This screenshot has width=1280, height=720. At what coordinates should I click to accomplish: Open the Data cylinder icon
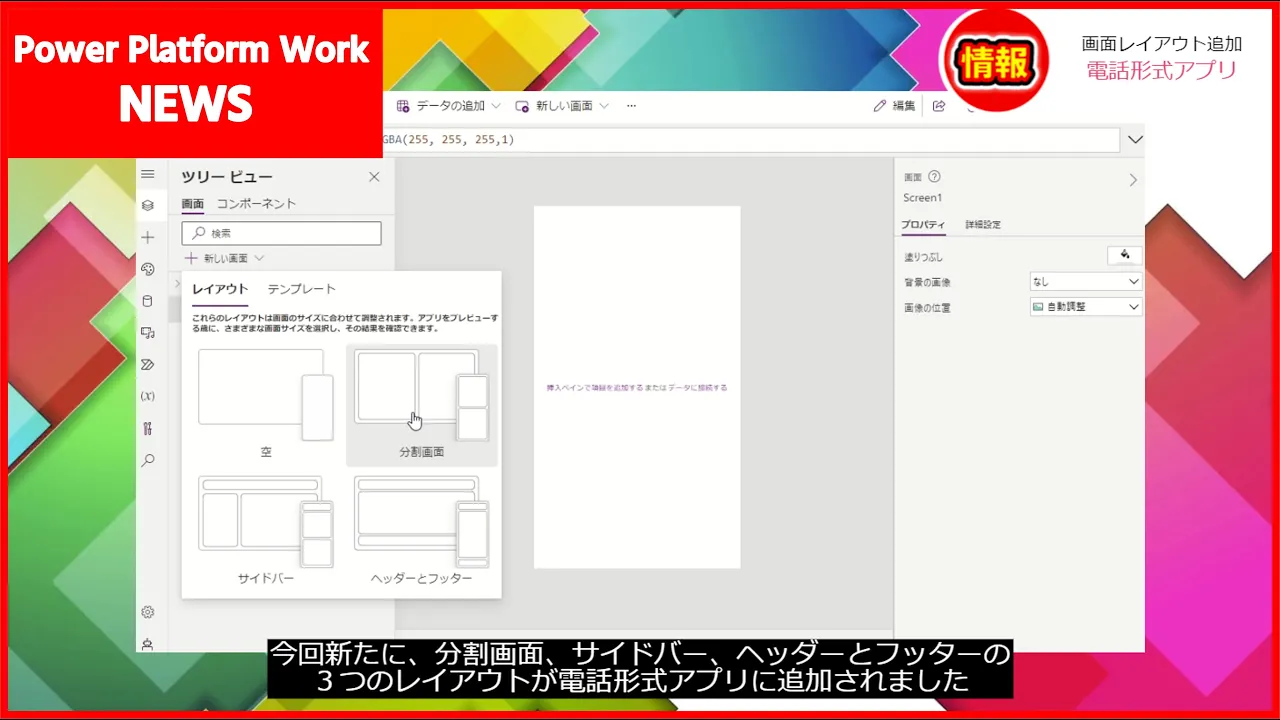click(x=148, y=301)
